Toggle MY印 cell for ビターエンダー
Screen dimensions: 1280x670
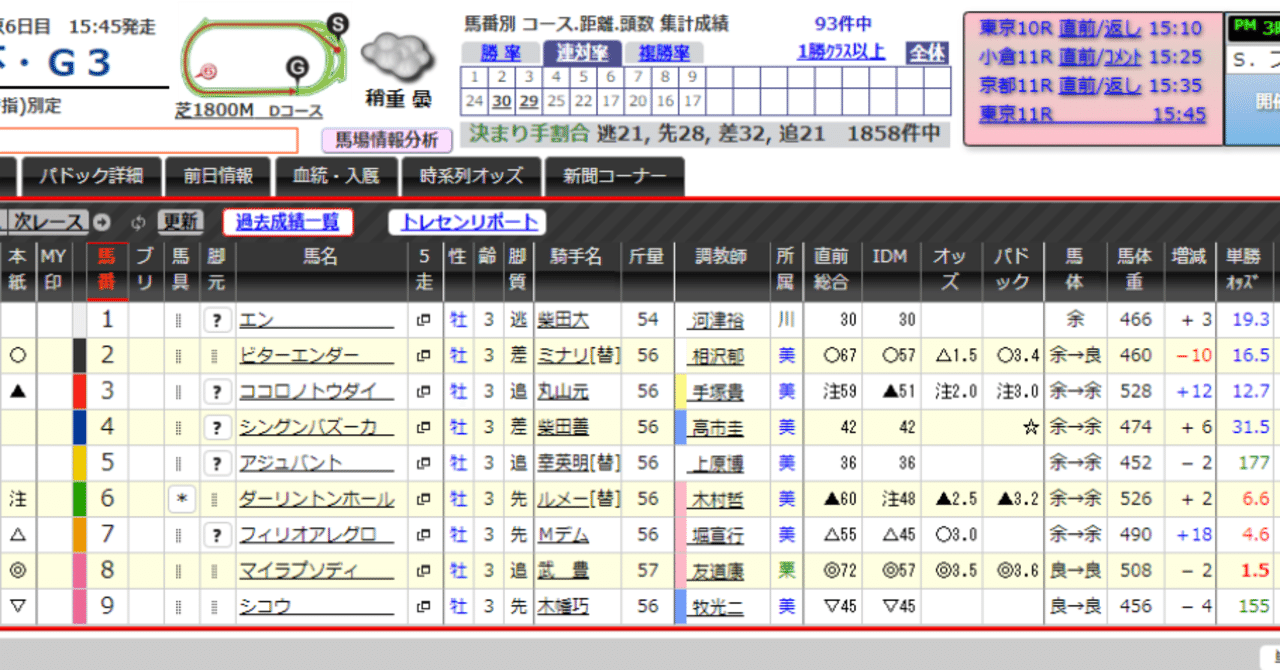tap(54, 354)
